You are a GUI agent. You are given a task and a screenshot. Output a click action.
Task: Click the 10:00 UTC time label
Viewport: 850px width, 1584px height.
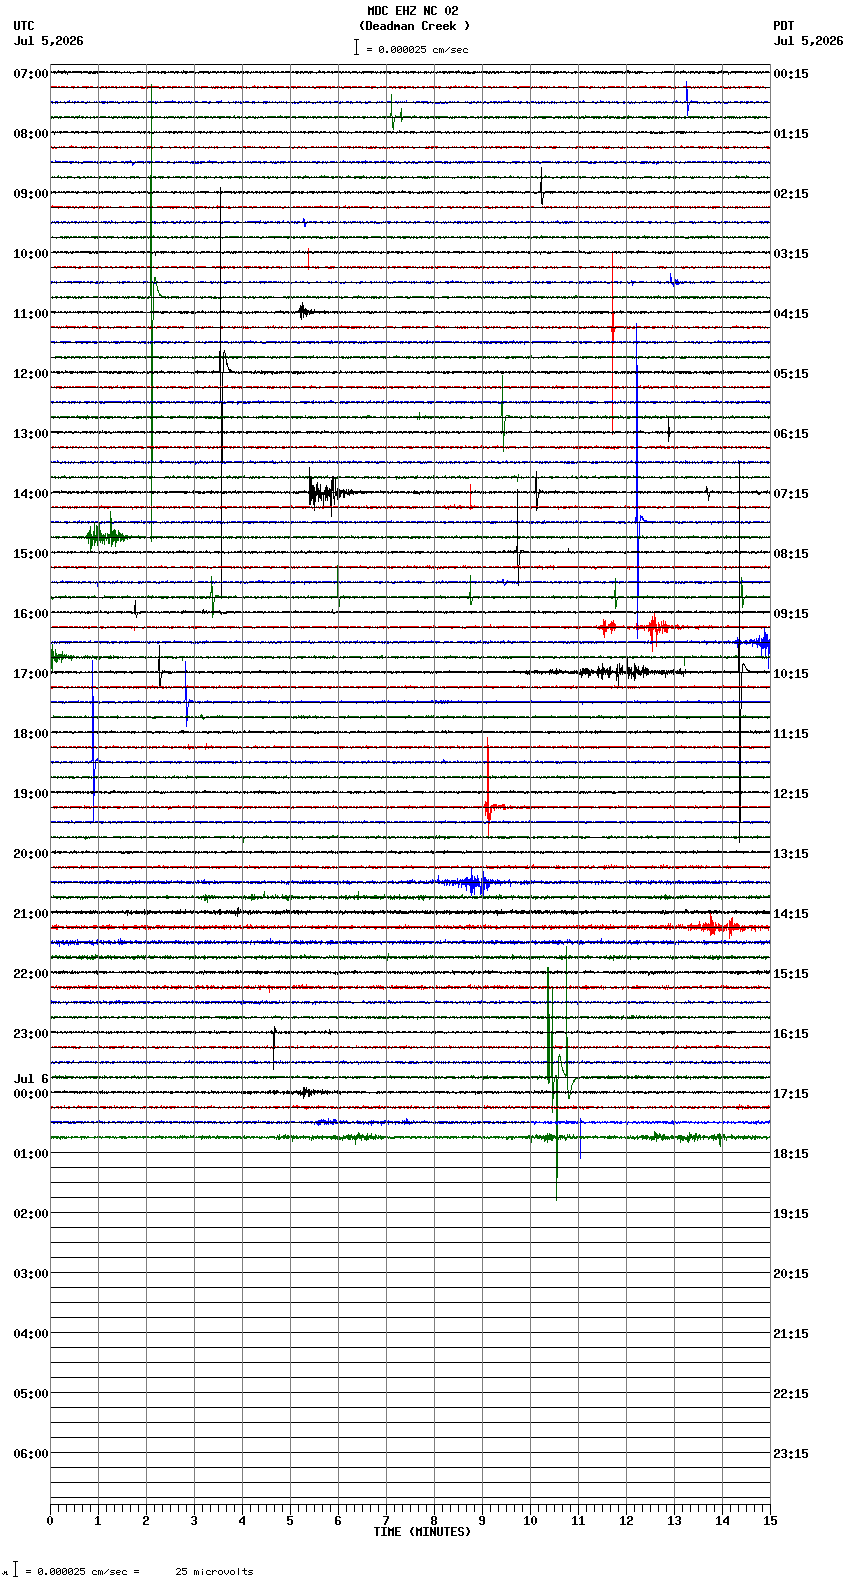(31, 254)
